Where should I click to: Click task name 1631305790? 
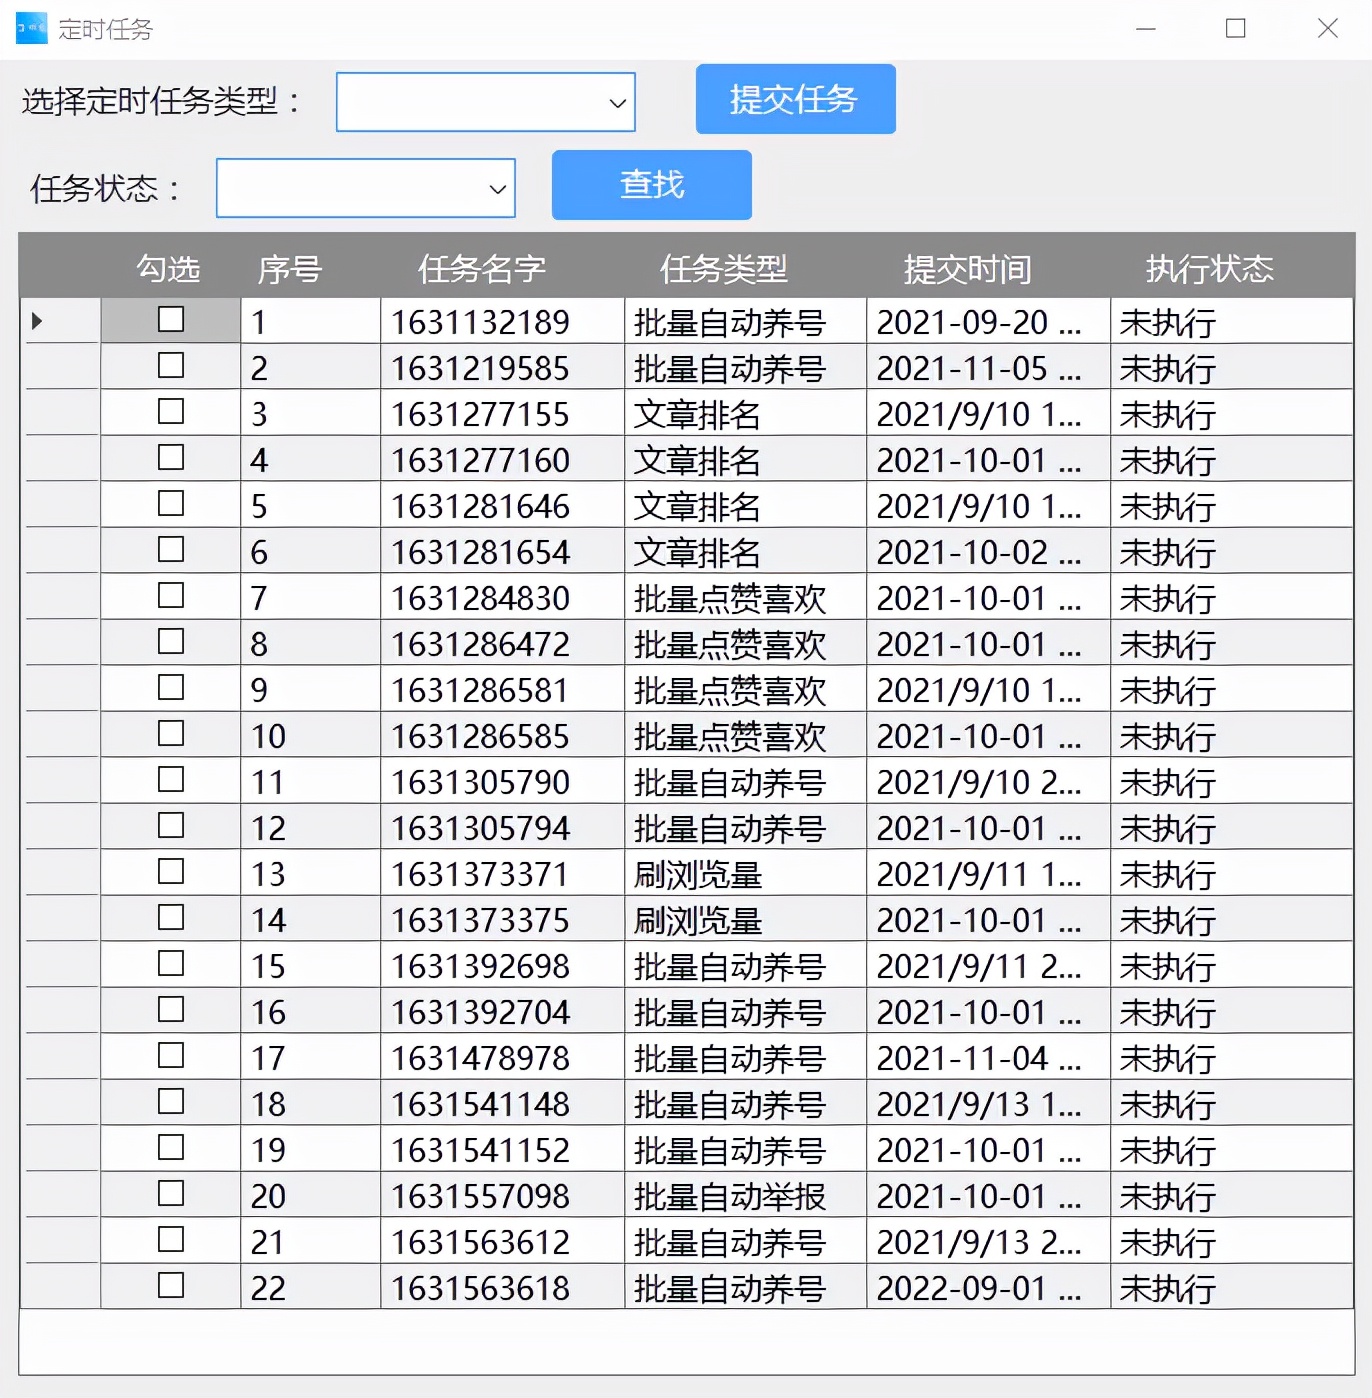502,782
